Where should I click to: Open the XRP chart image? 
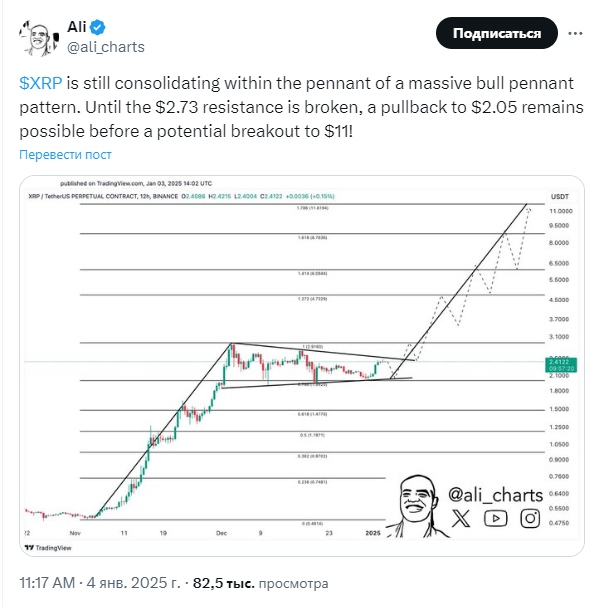(x=302, y=366)
